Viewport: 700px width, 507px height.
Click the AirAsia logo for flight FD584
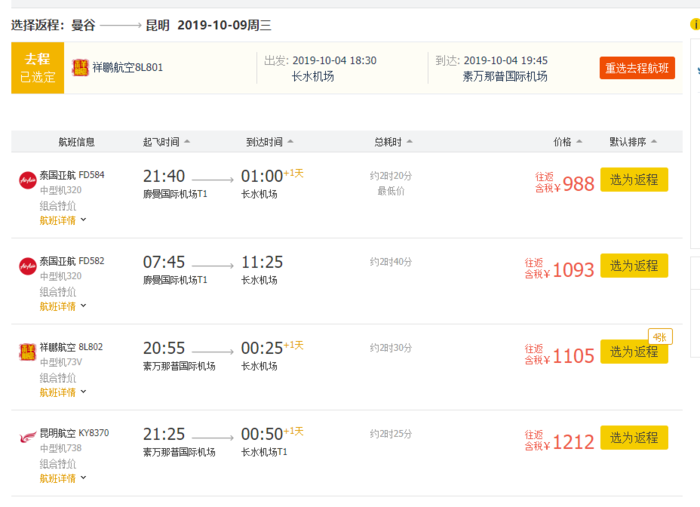pyautogui.click(x=27, y=180)
